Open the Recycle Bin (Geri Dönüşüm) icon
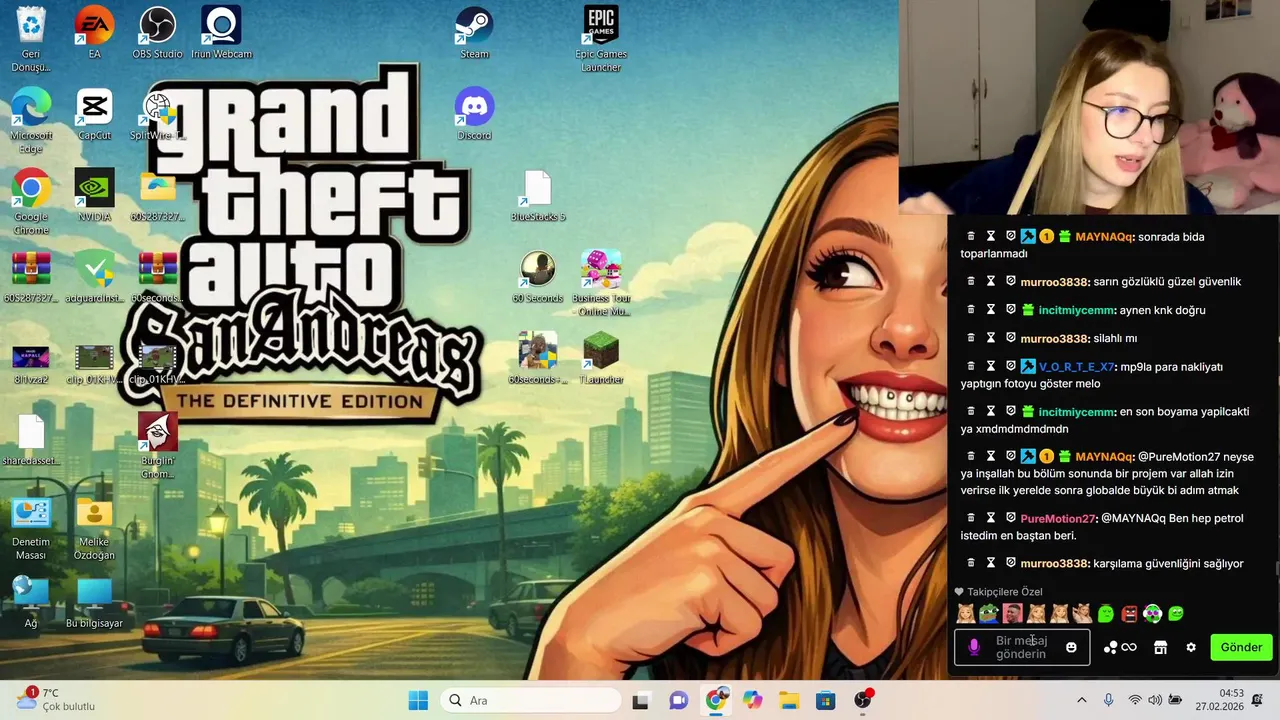This screenshot has width=1280, height=720. [x=31, y=38]
